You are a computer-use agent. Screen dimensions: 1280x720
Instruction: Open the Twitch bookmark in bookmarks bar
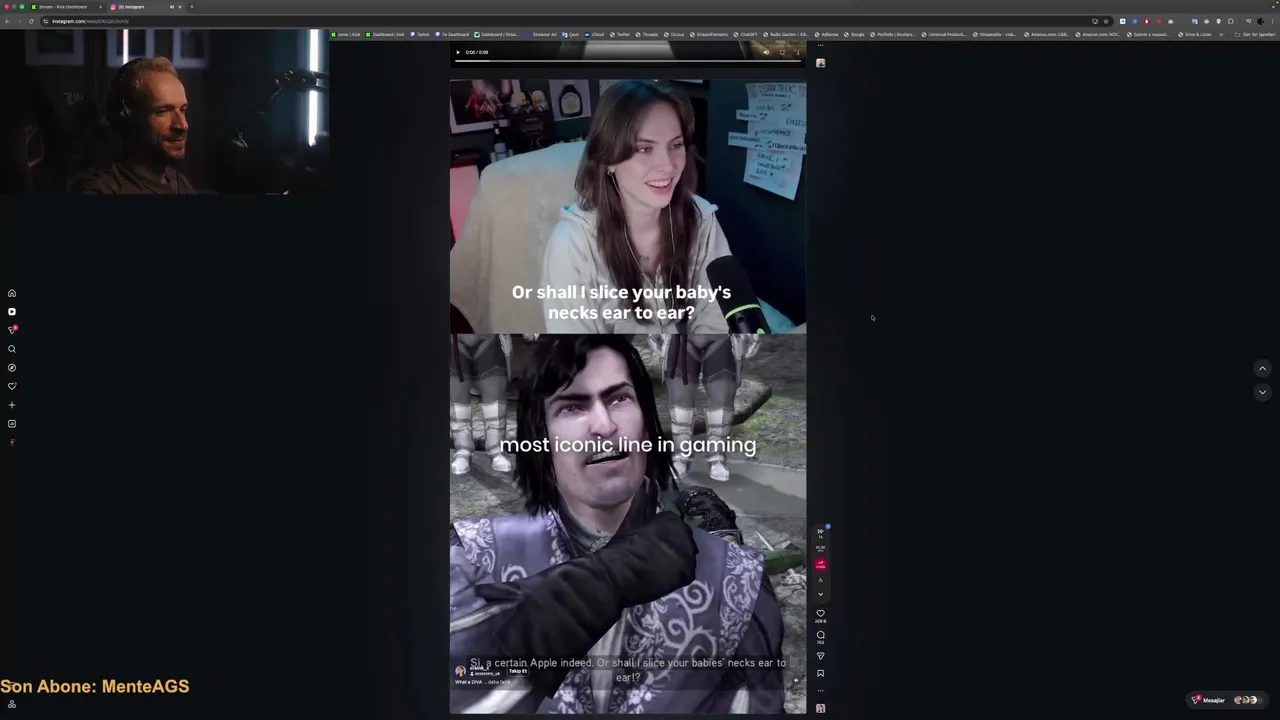point(420,34)
